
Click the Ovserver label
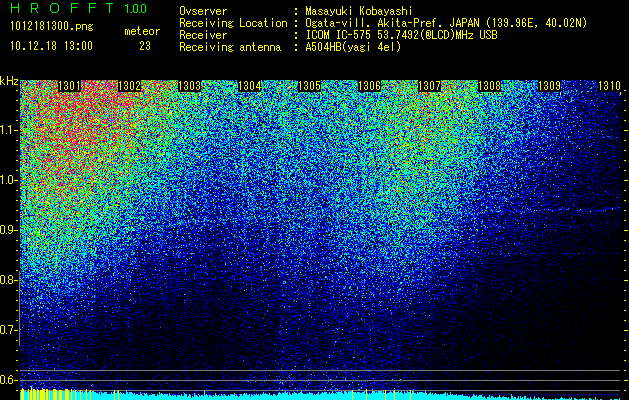203,12
